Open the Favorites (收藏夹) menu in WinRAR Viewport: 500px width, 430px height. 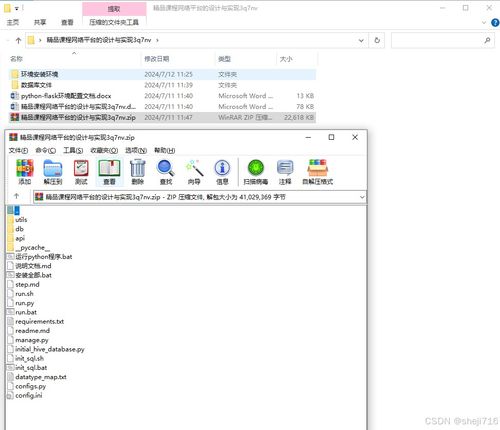104,151
